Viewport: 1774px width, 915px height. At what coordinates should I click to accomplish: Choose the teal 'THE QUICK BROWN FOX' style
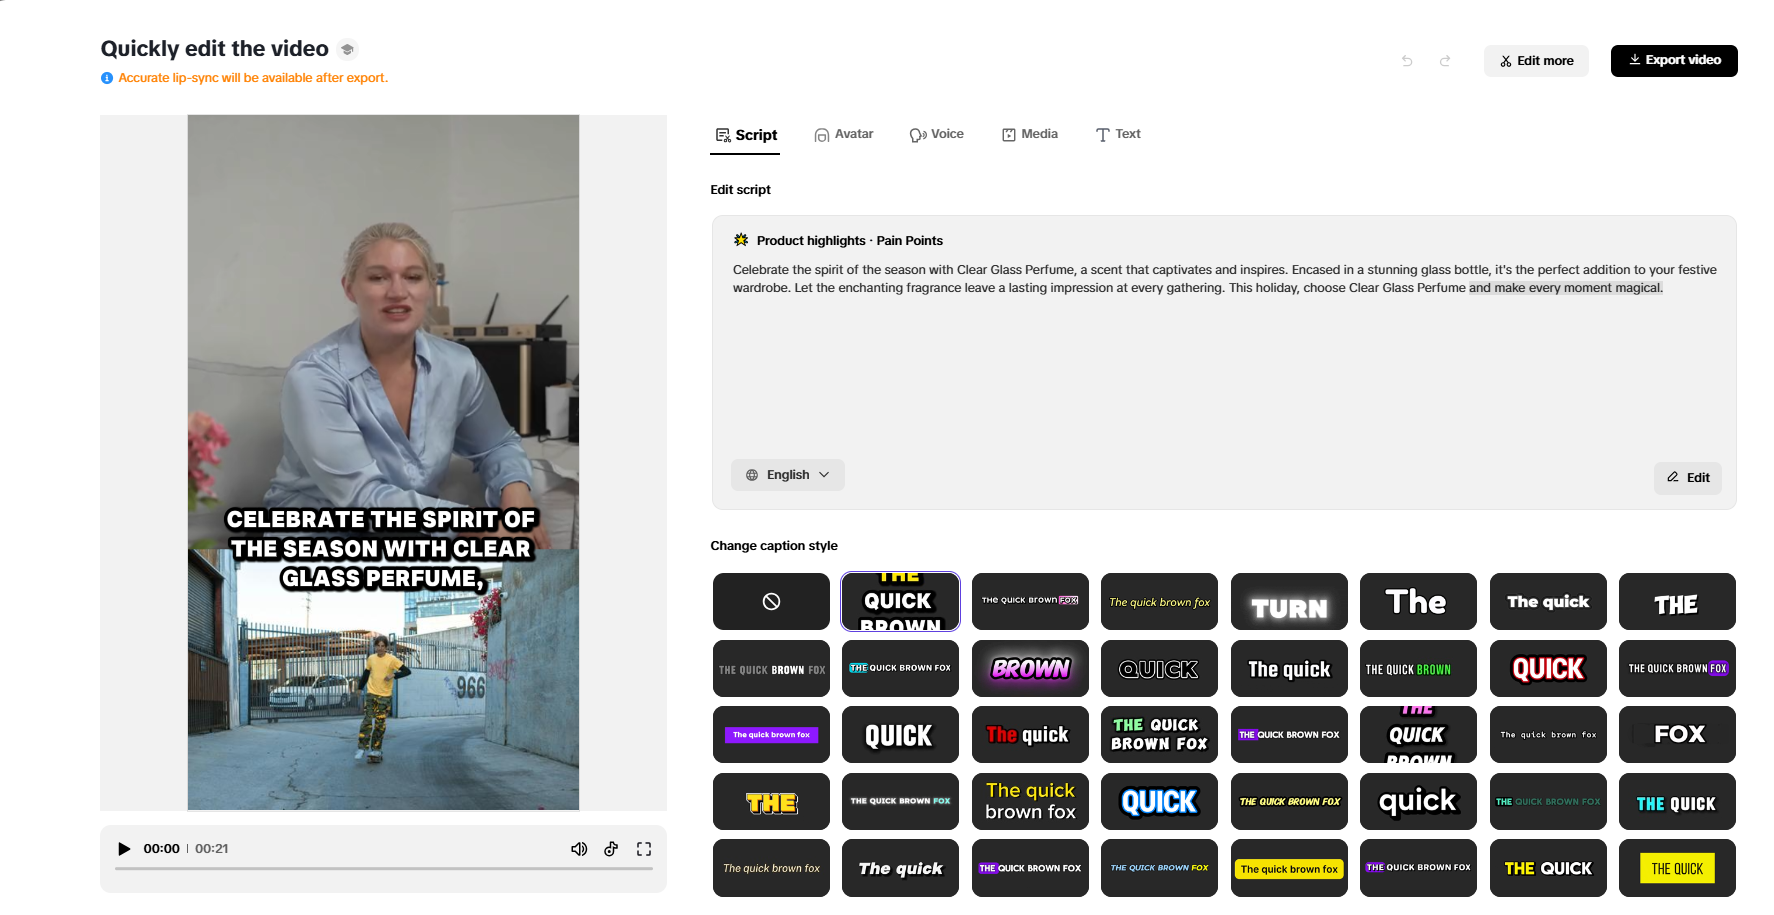coord(1548,802)
